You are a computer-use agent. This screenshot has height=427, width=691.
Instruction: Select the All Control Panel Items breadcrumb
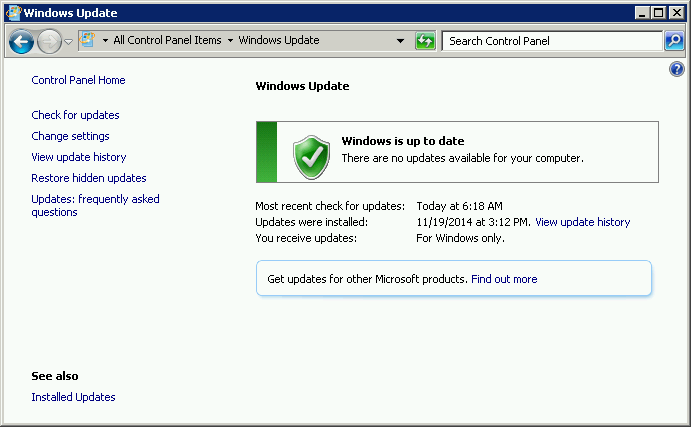(x=167, y=41)
